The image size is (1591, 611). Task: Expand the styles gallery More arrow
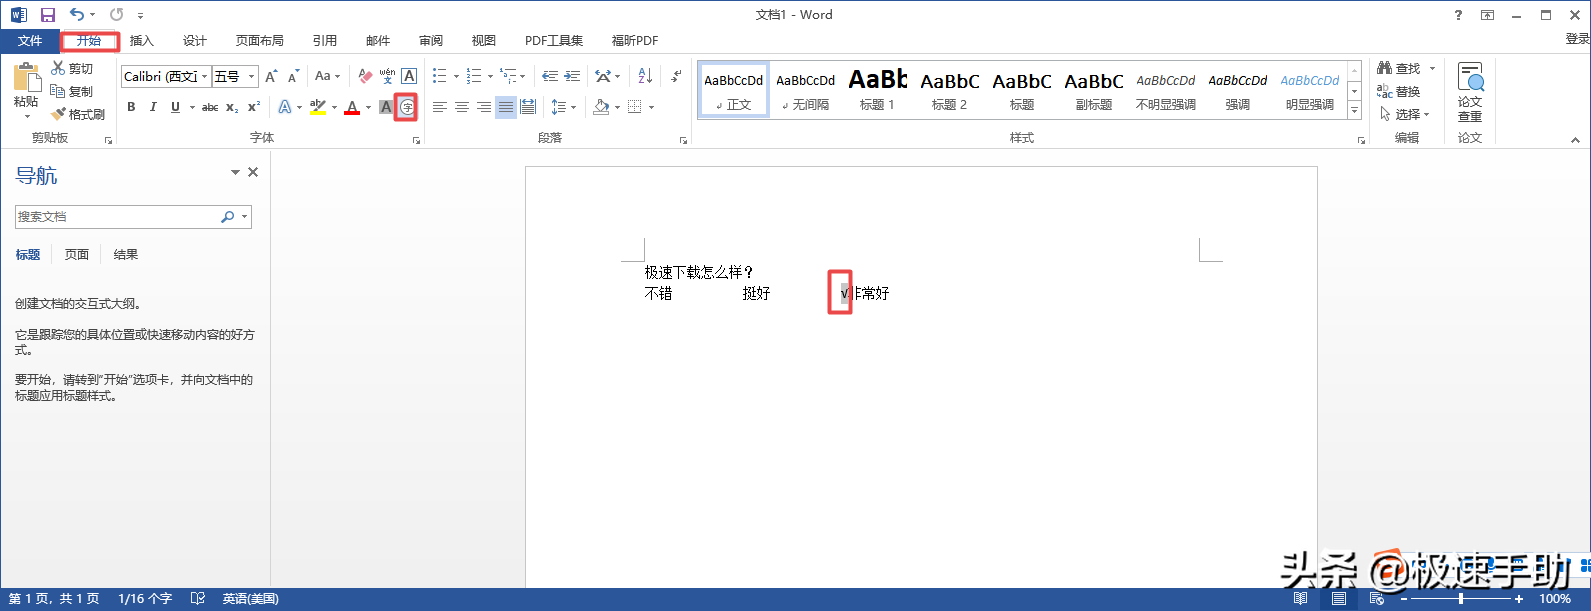[1354, 111]
